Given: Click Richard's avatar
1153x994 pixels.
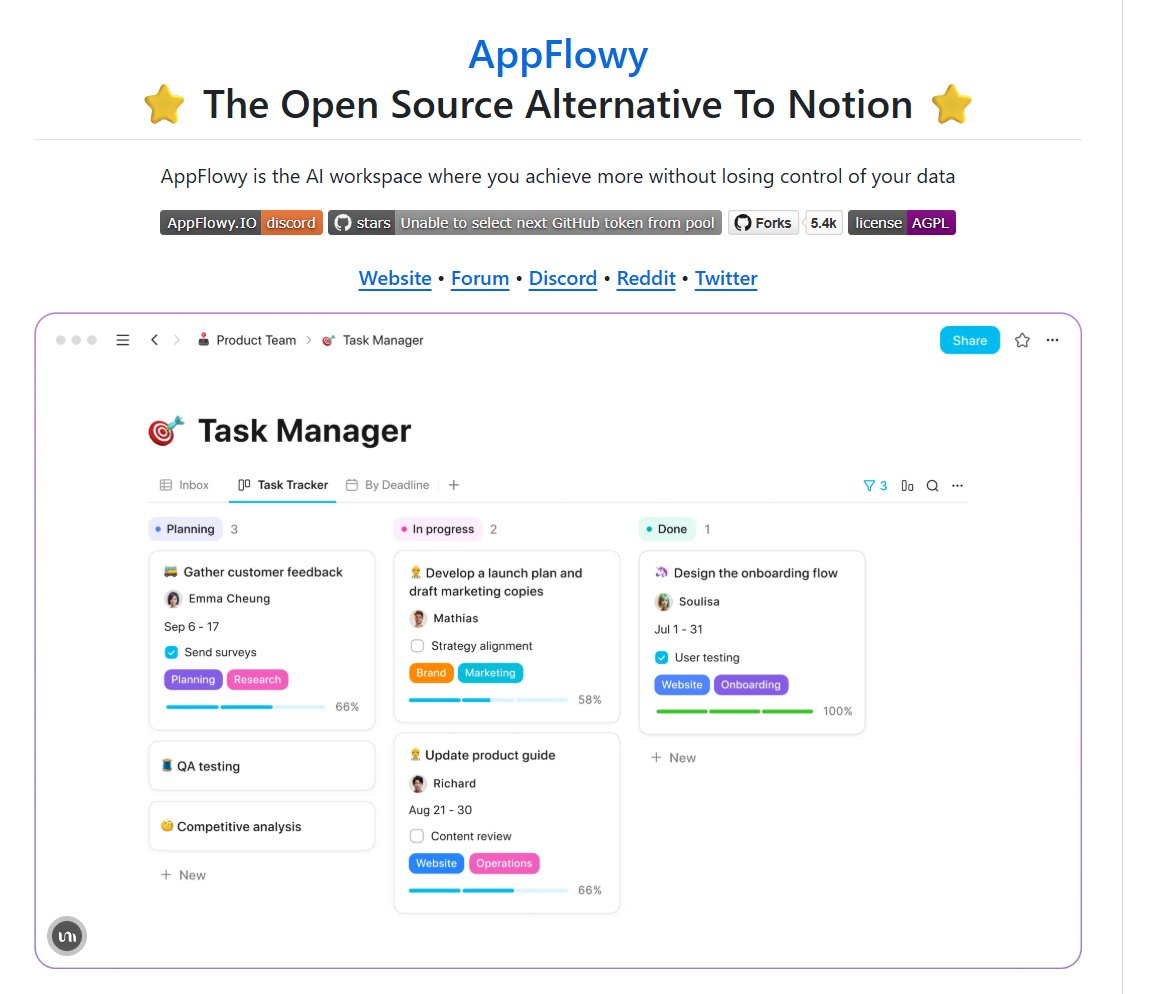Looking at the screenshot, I should tap(418, 784).
